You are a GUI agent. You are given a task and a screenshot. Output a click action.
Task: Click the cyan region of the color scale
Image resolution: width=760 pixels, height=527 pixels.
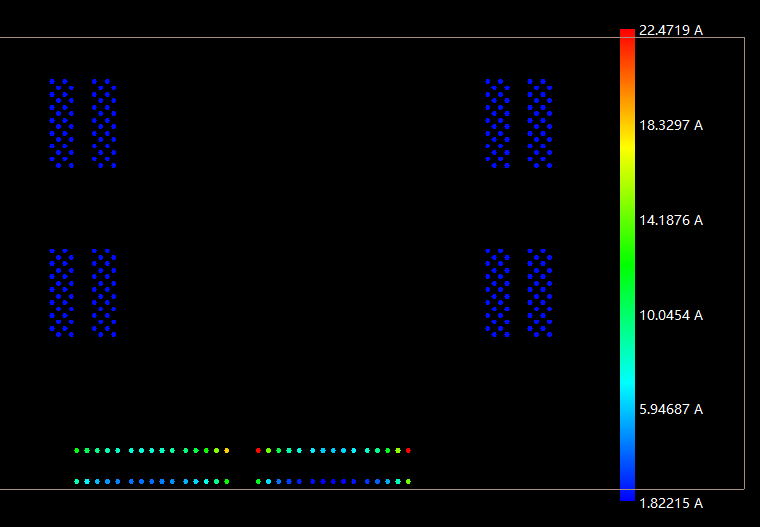[627, 385]
